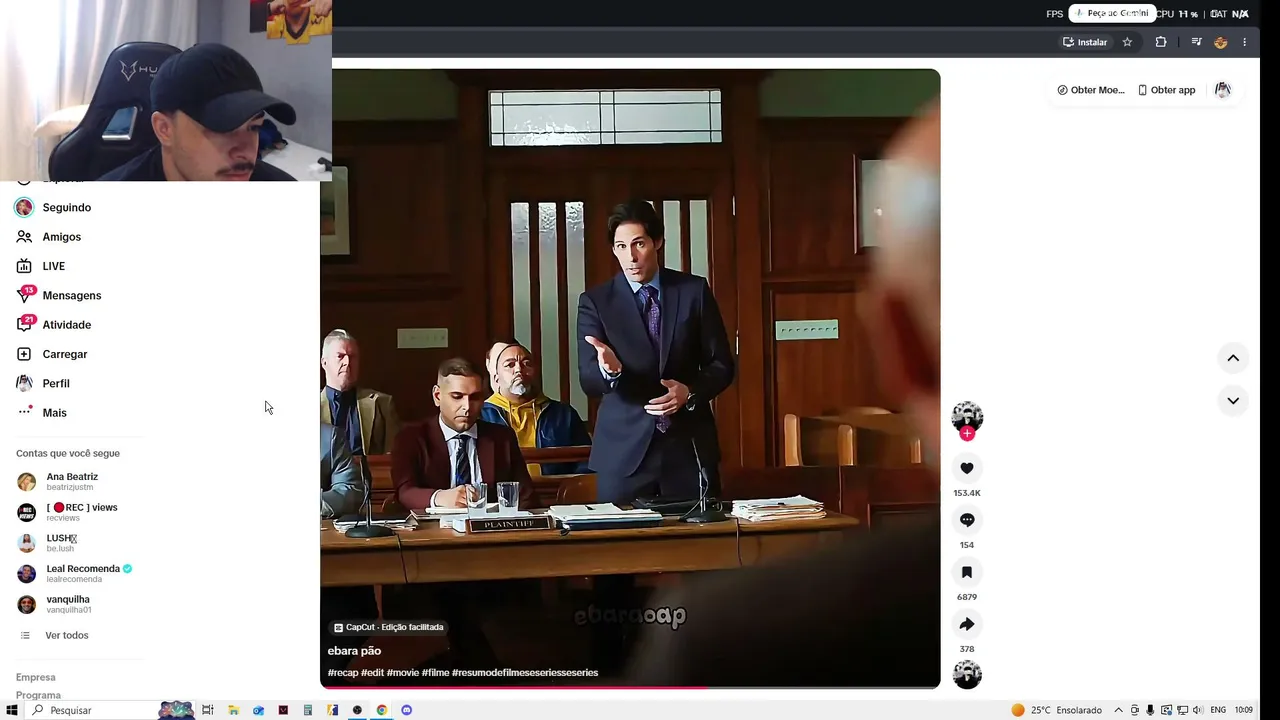Show hidden system tray icons
Image resolution: width=1280 pixels, height=720 pixels.
1118,710
